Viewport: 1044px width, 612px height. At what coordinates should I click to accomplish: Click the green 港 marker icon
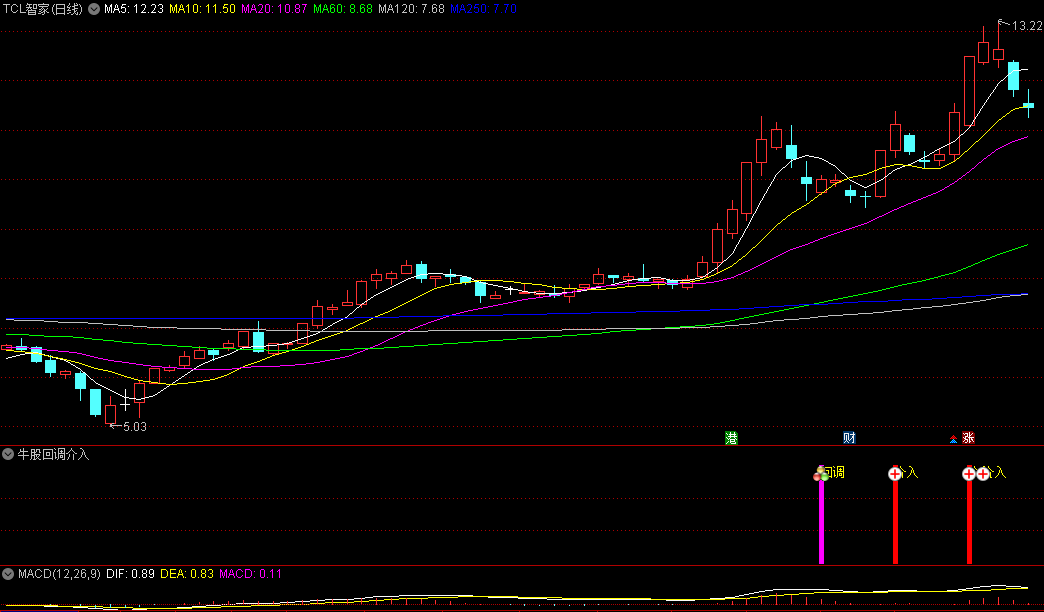tap(731, 438)
